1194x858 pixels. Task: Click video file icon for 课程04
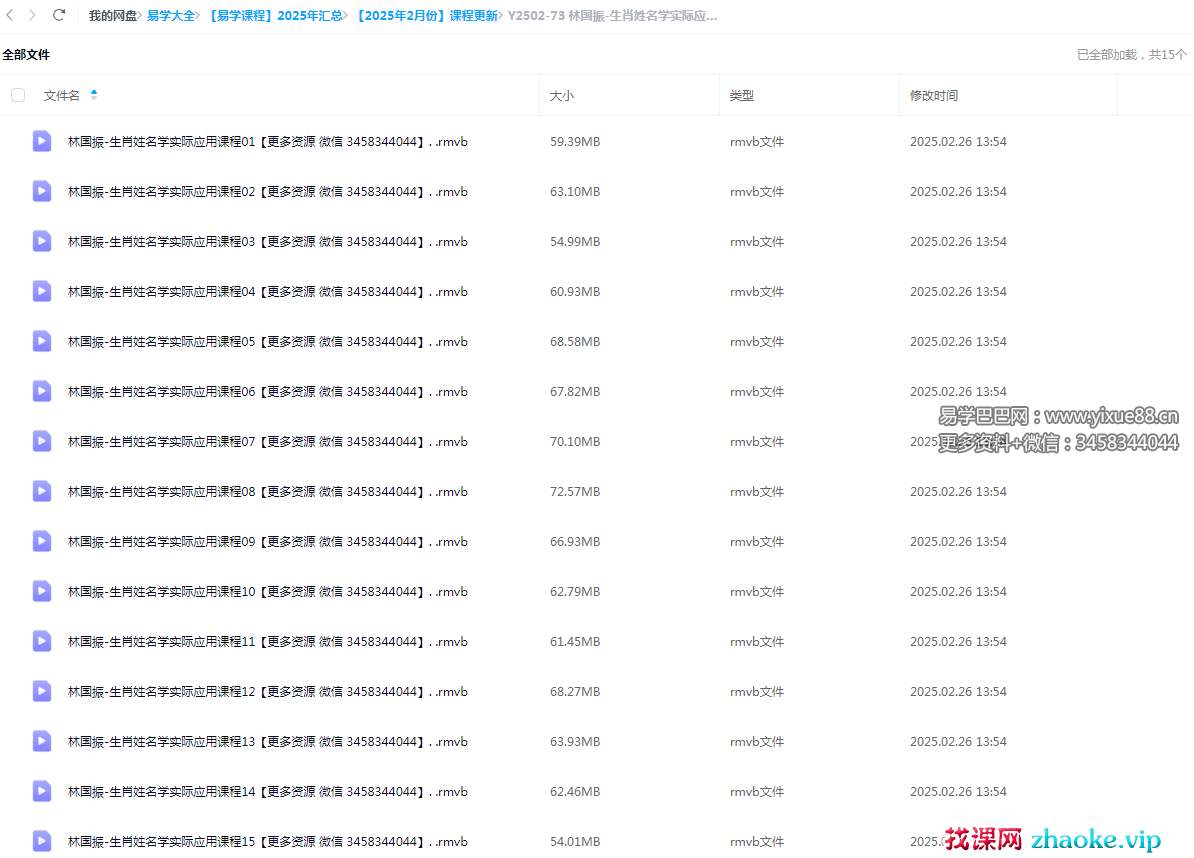(x=42, y=291)
